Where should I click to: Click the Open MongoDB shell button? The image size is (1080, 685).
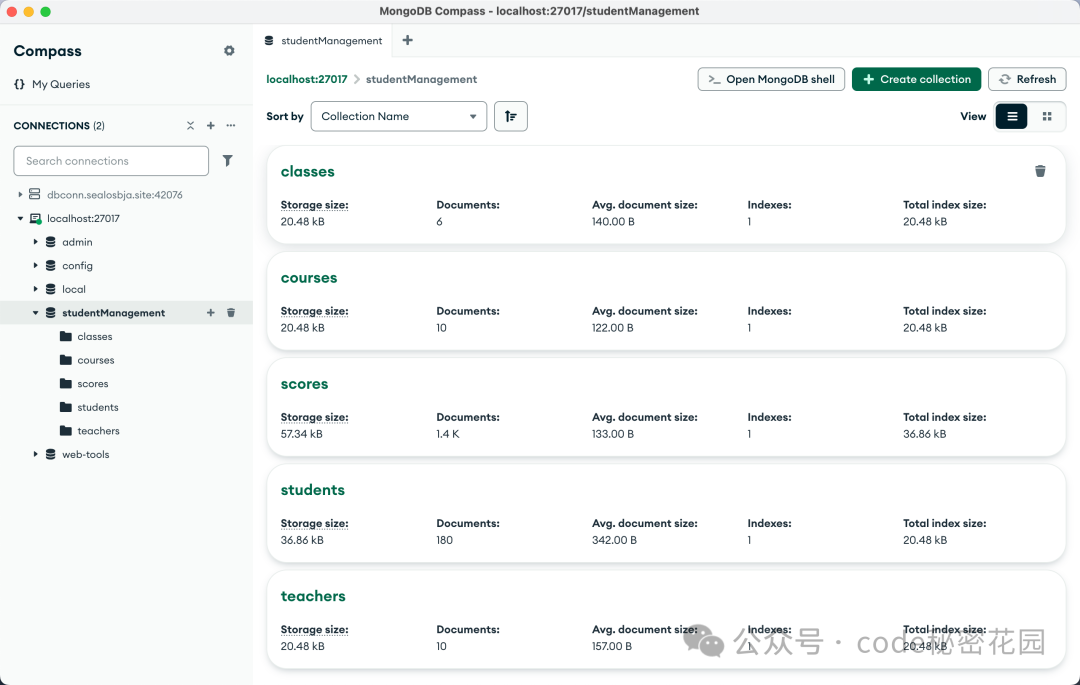(x=771, y=79)
